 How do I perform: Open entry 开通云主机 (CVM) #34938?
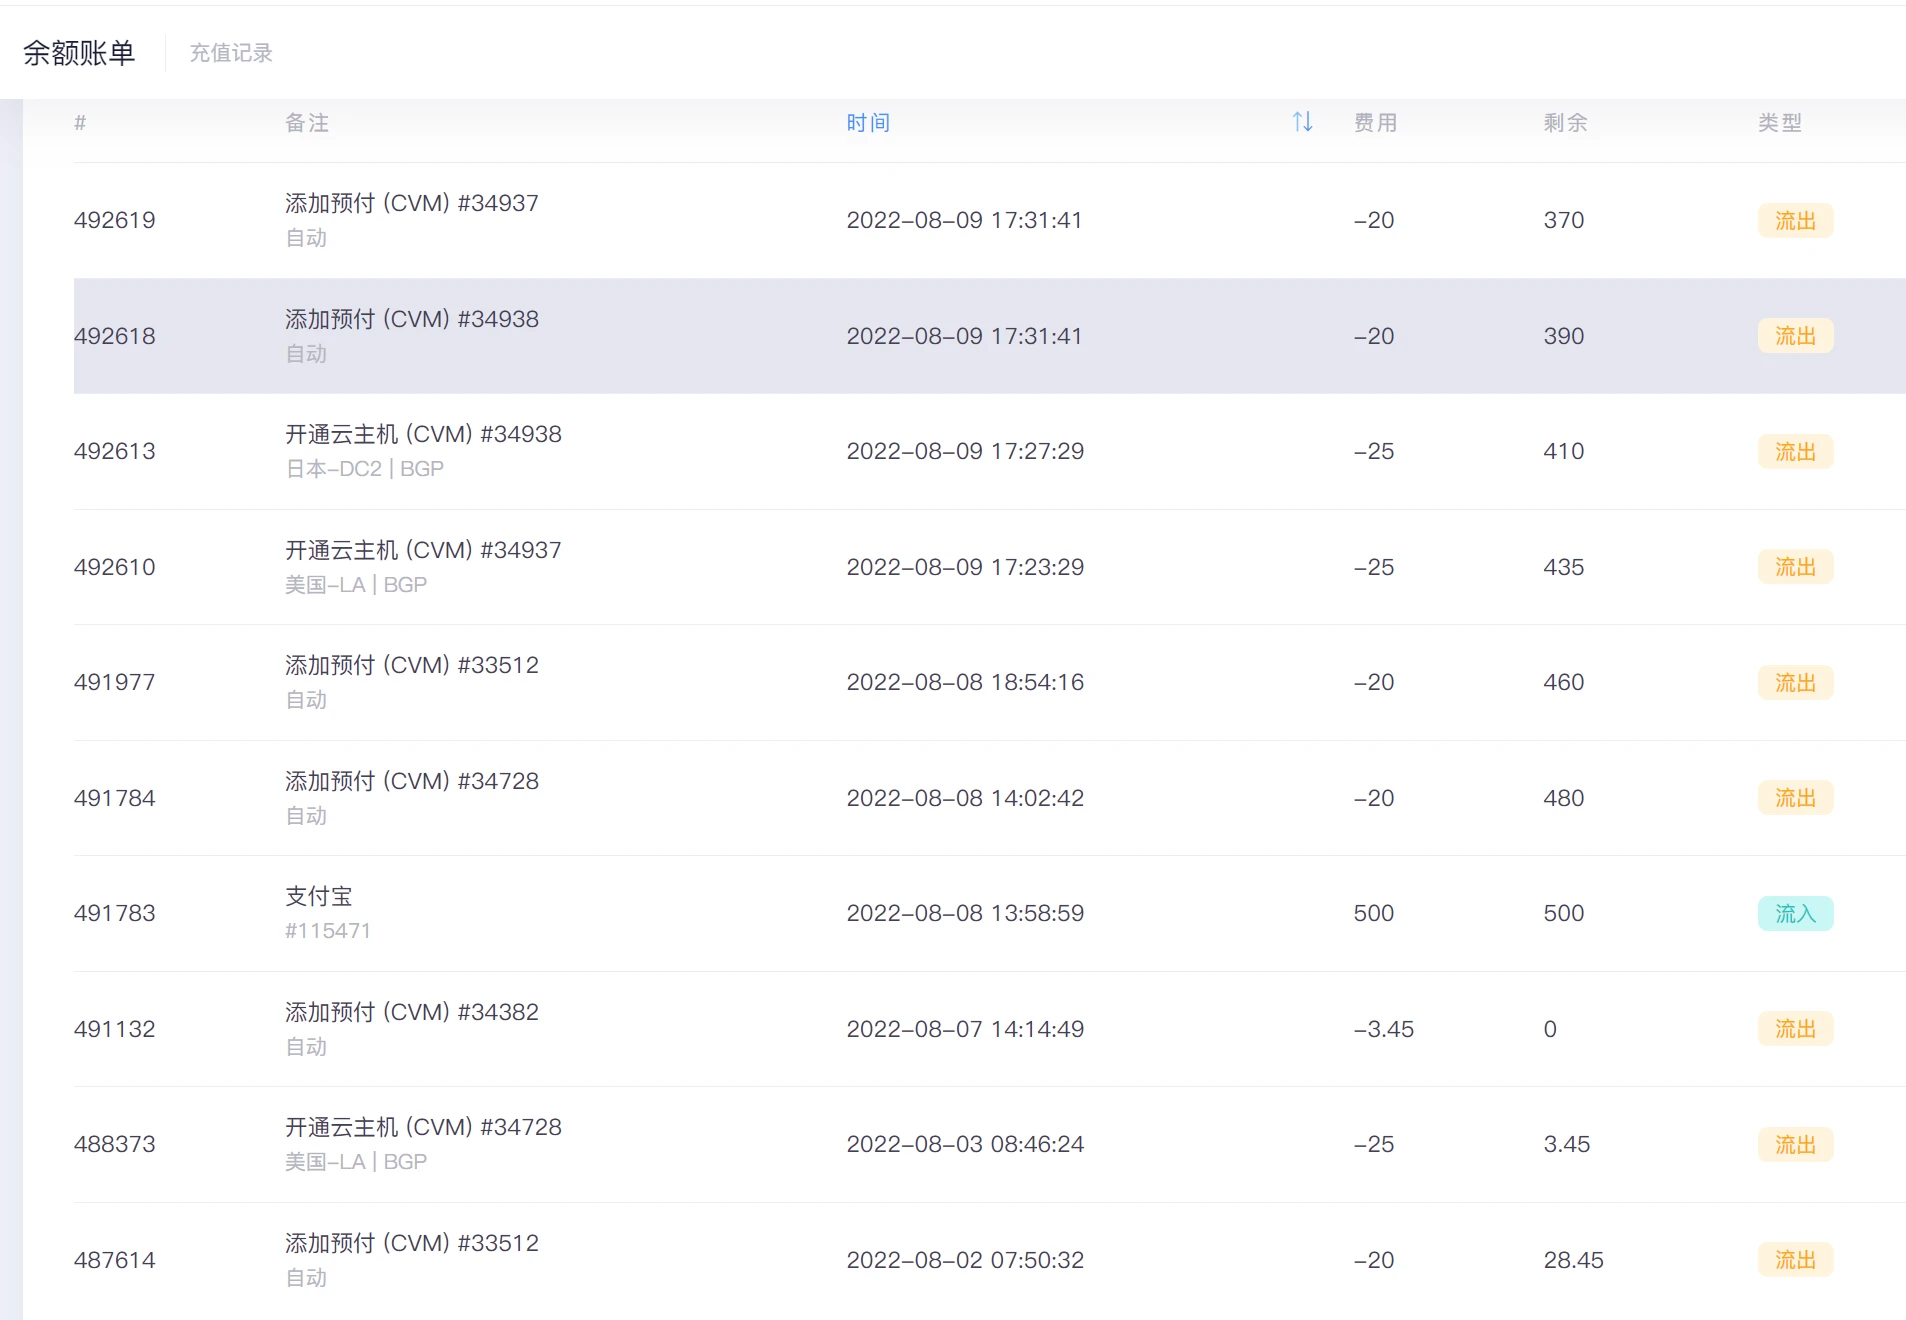point(423,434)
